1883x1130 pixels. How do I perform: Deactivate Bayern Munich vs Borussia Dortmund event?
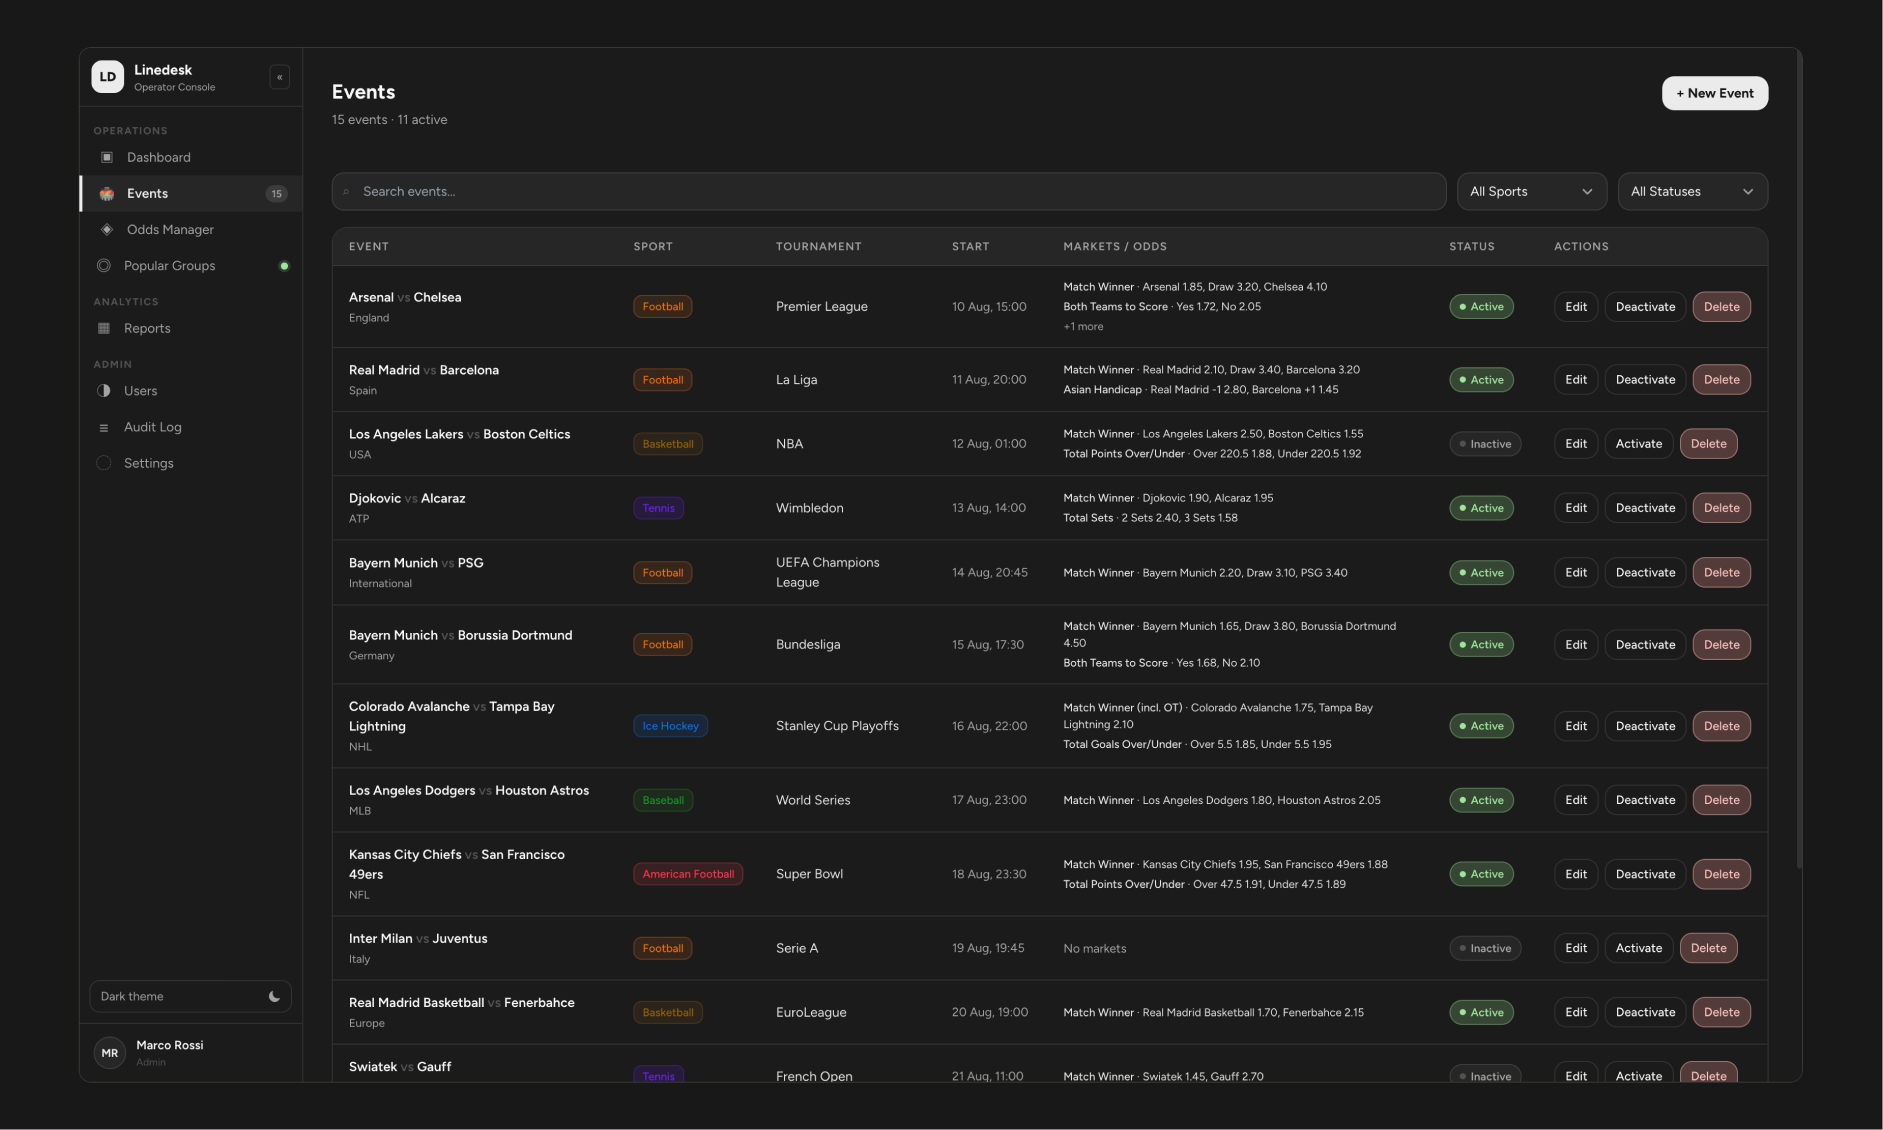1645,645
